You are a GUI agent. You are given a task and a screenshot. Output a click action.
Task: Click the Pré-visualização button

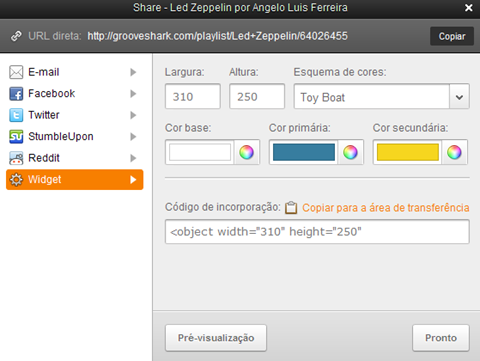point(216,338)
